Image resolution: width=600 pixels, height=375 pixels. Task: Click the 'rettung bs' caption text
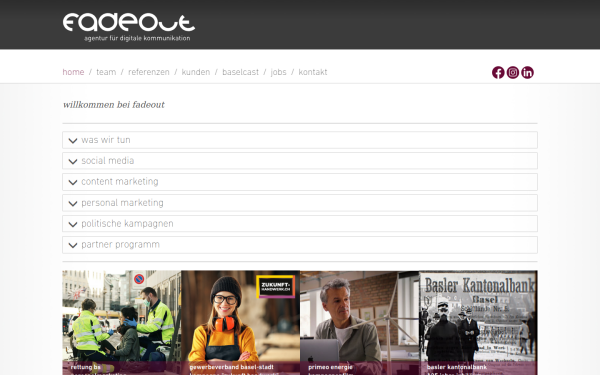pyautogui.click(x=85, y=367)
